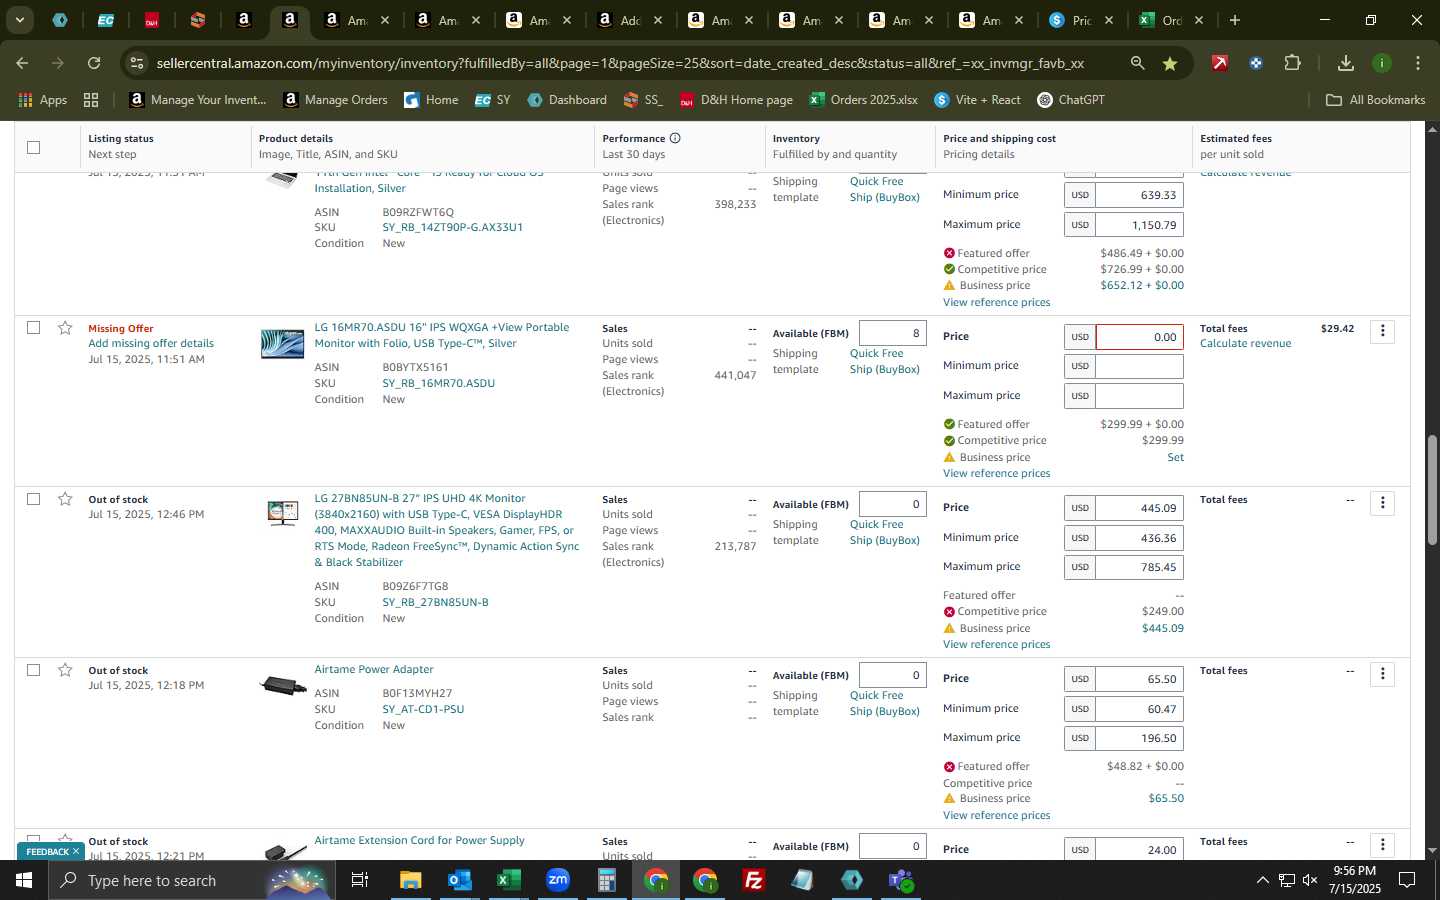Image resolution: width=1440 pixels, height=900 pixels.
Task: Open Outlook from the taskbar
Action: (459, 880)
